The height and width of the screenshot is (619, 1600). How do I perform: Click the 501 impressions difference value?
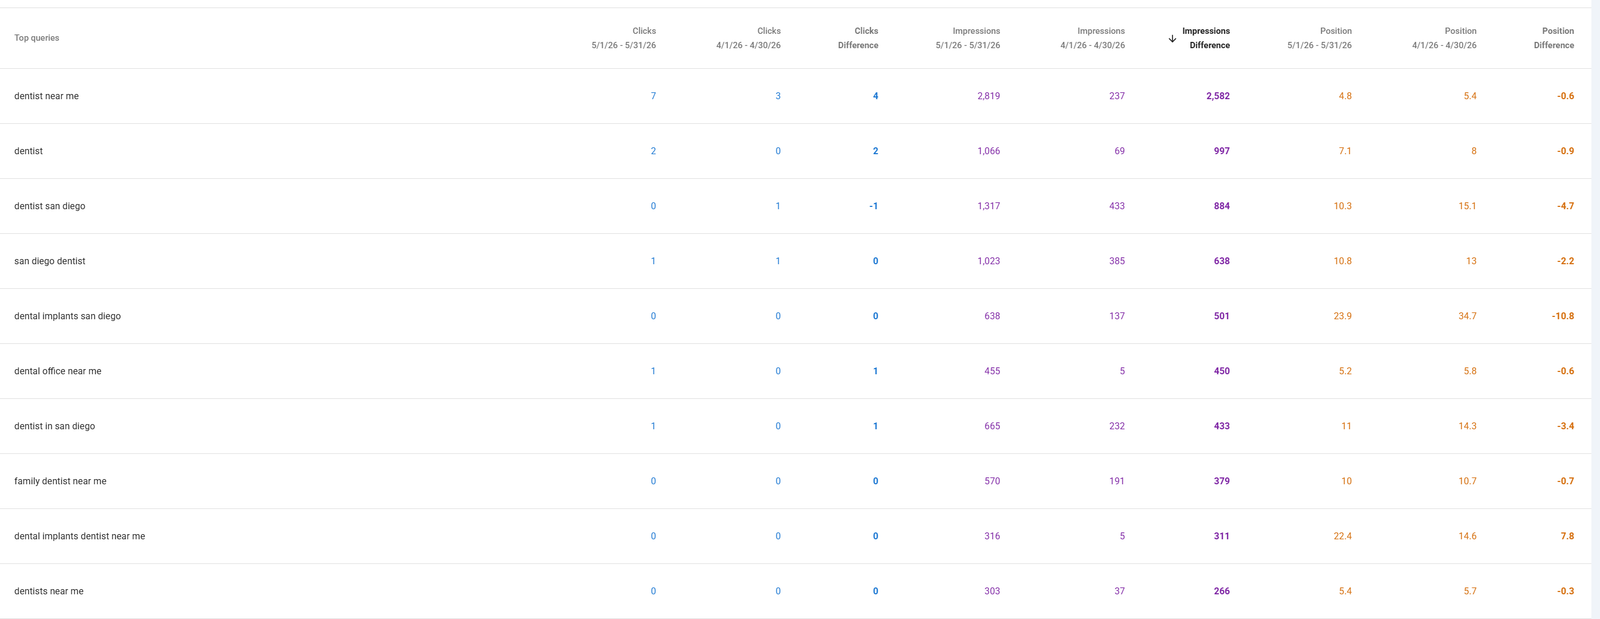(x=1222, y=316)
